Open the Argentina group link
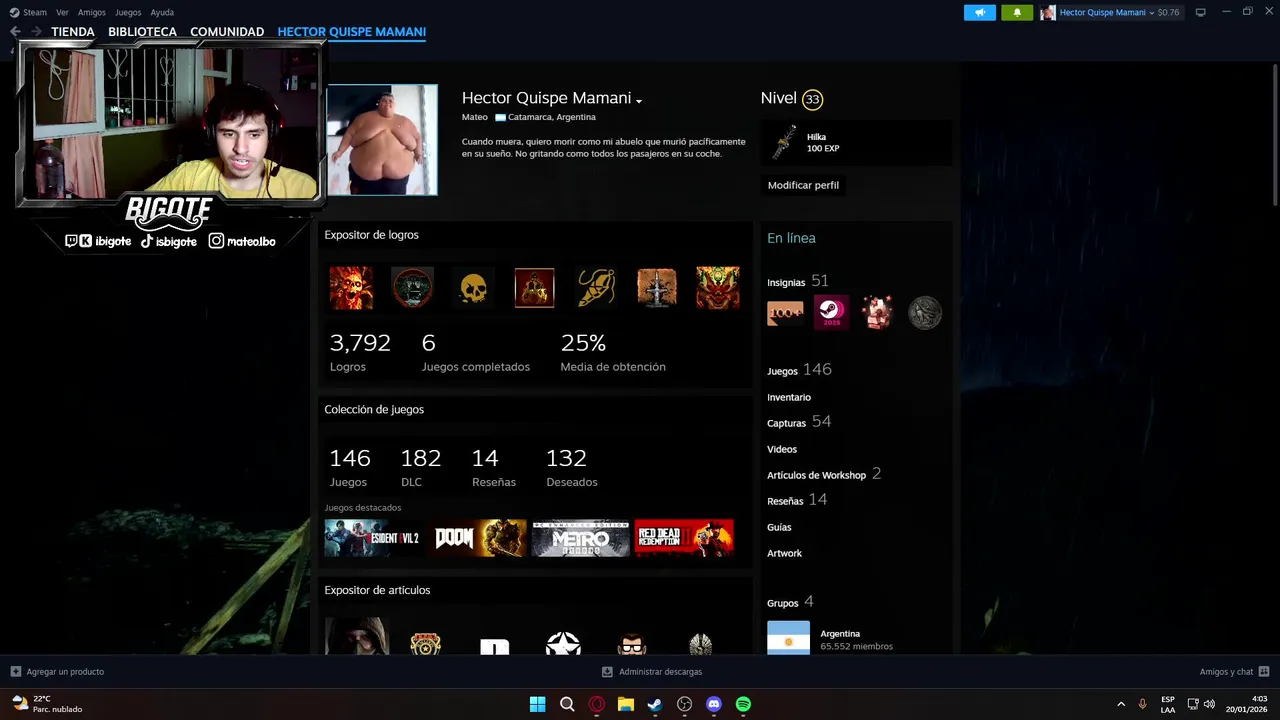The width and height of the screenshot is (1280, 720). pos(840,634)
